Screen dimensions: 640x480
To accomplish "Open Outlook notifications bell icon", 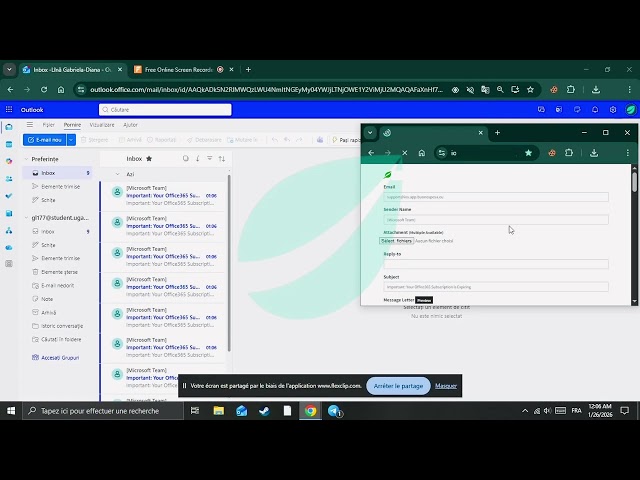I will click(595, 109).
